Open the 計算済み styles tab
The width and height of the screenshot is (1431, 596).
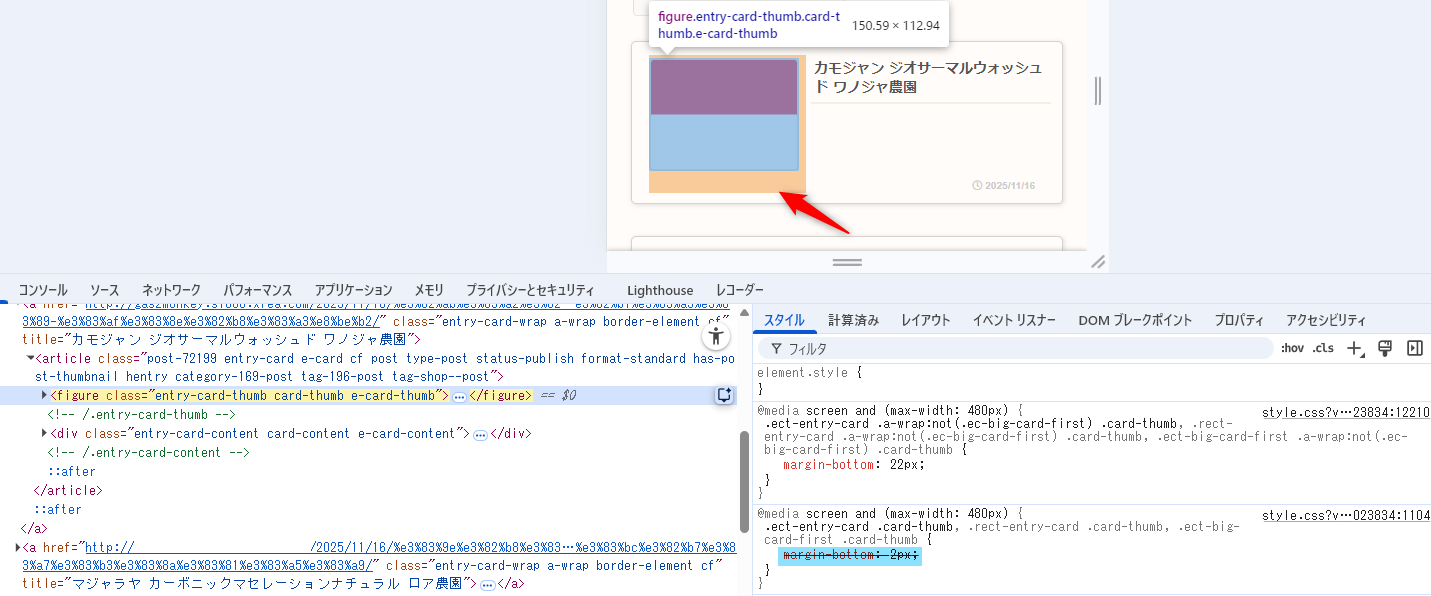(853, 320)
